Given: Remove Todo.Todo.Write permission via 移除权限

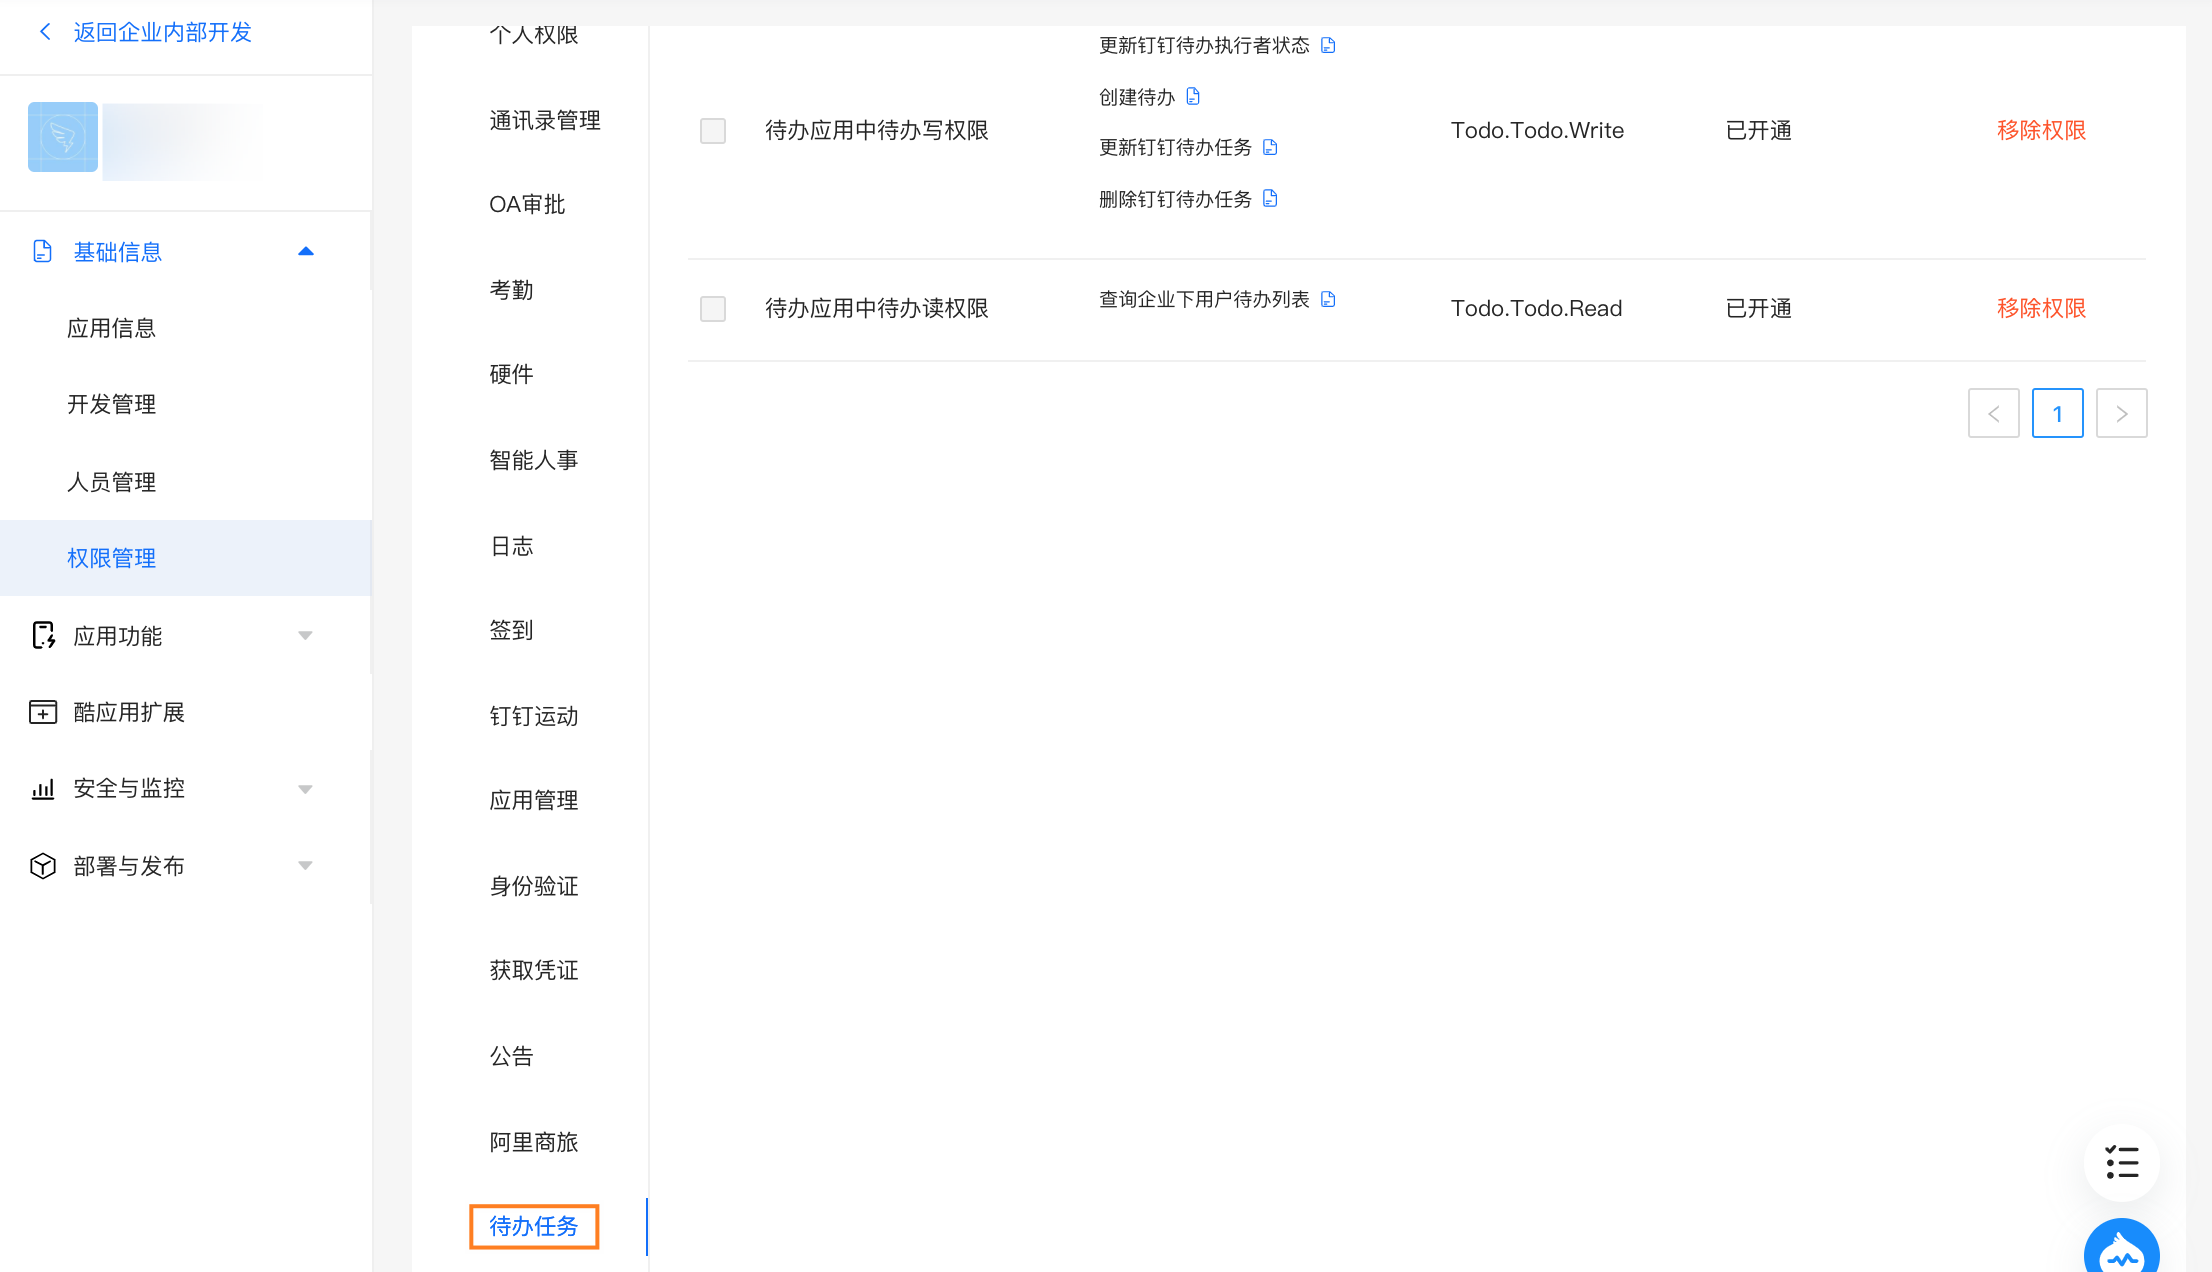Looking at the screenshot, I should (x=2041, y=131).
